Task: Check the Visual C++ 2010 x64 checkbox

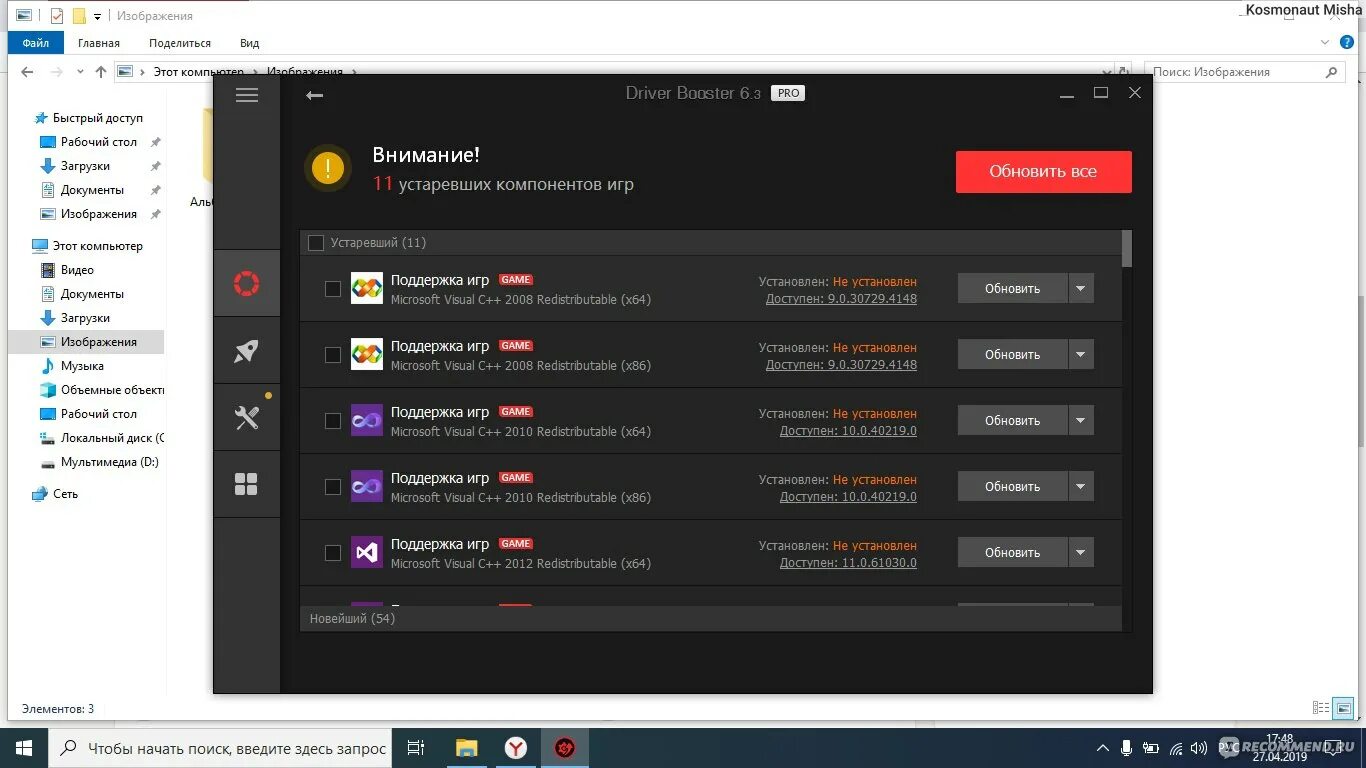Action: (x=333, y=421)
